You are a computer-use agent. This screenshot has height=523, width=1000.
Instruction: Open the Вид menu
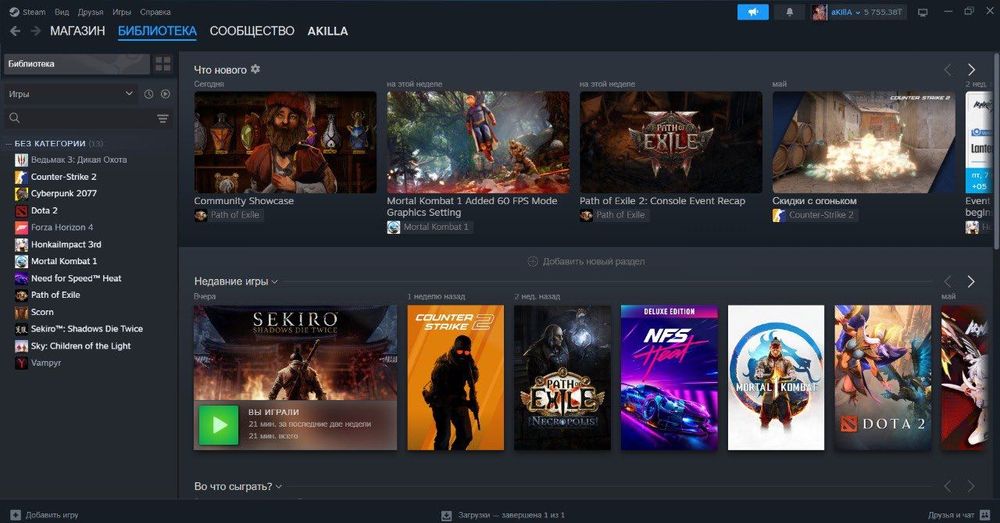(x=62, y=11)
